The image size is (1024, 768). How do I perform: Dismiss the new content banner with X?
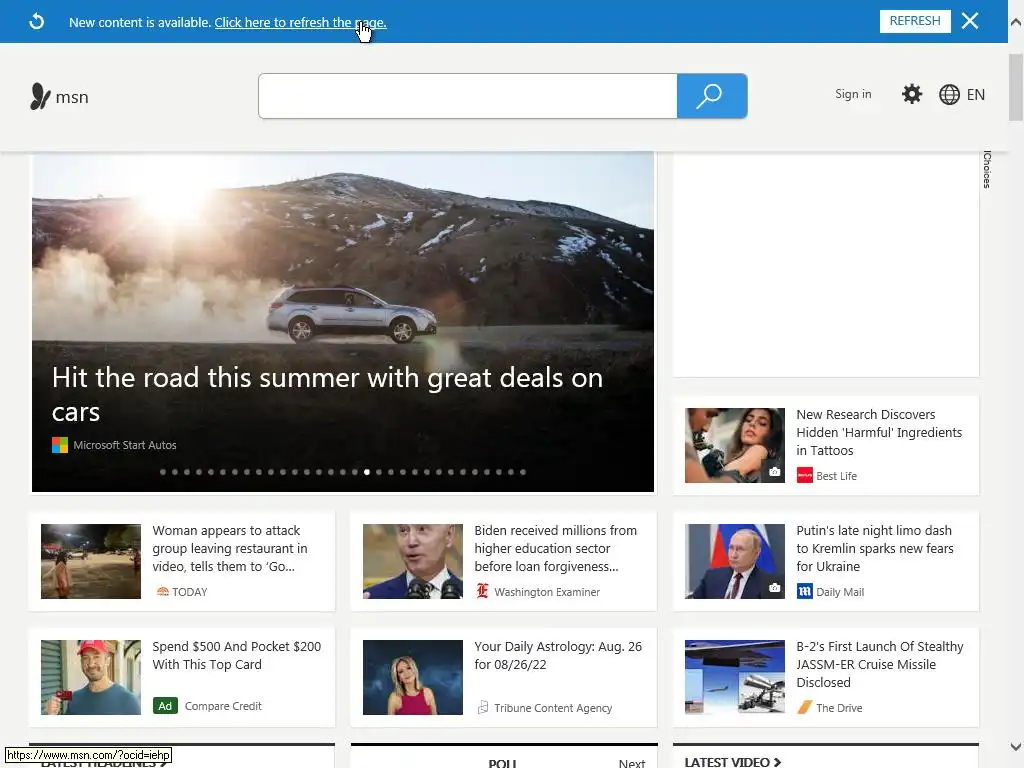[x=970, y=21]
